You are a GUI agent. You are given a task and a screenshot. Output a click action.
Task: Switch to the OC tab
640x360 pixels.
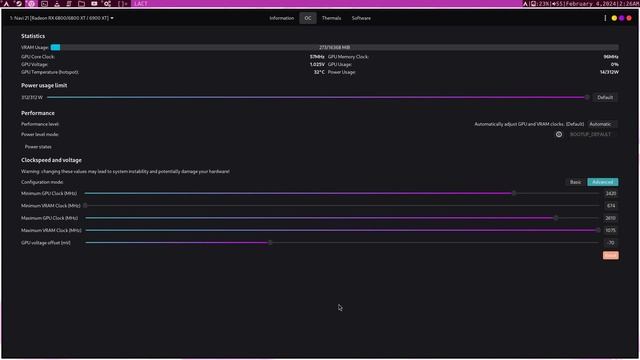pos(308,18)
